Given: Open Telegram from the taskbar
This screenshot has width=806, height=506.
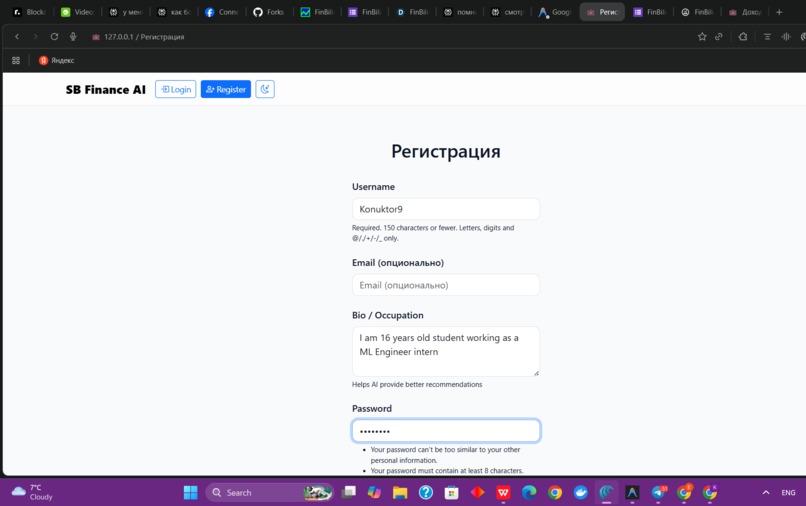Looking at the screenshot, I should point(658,492).
